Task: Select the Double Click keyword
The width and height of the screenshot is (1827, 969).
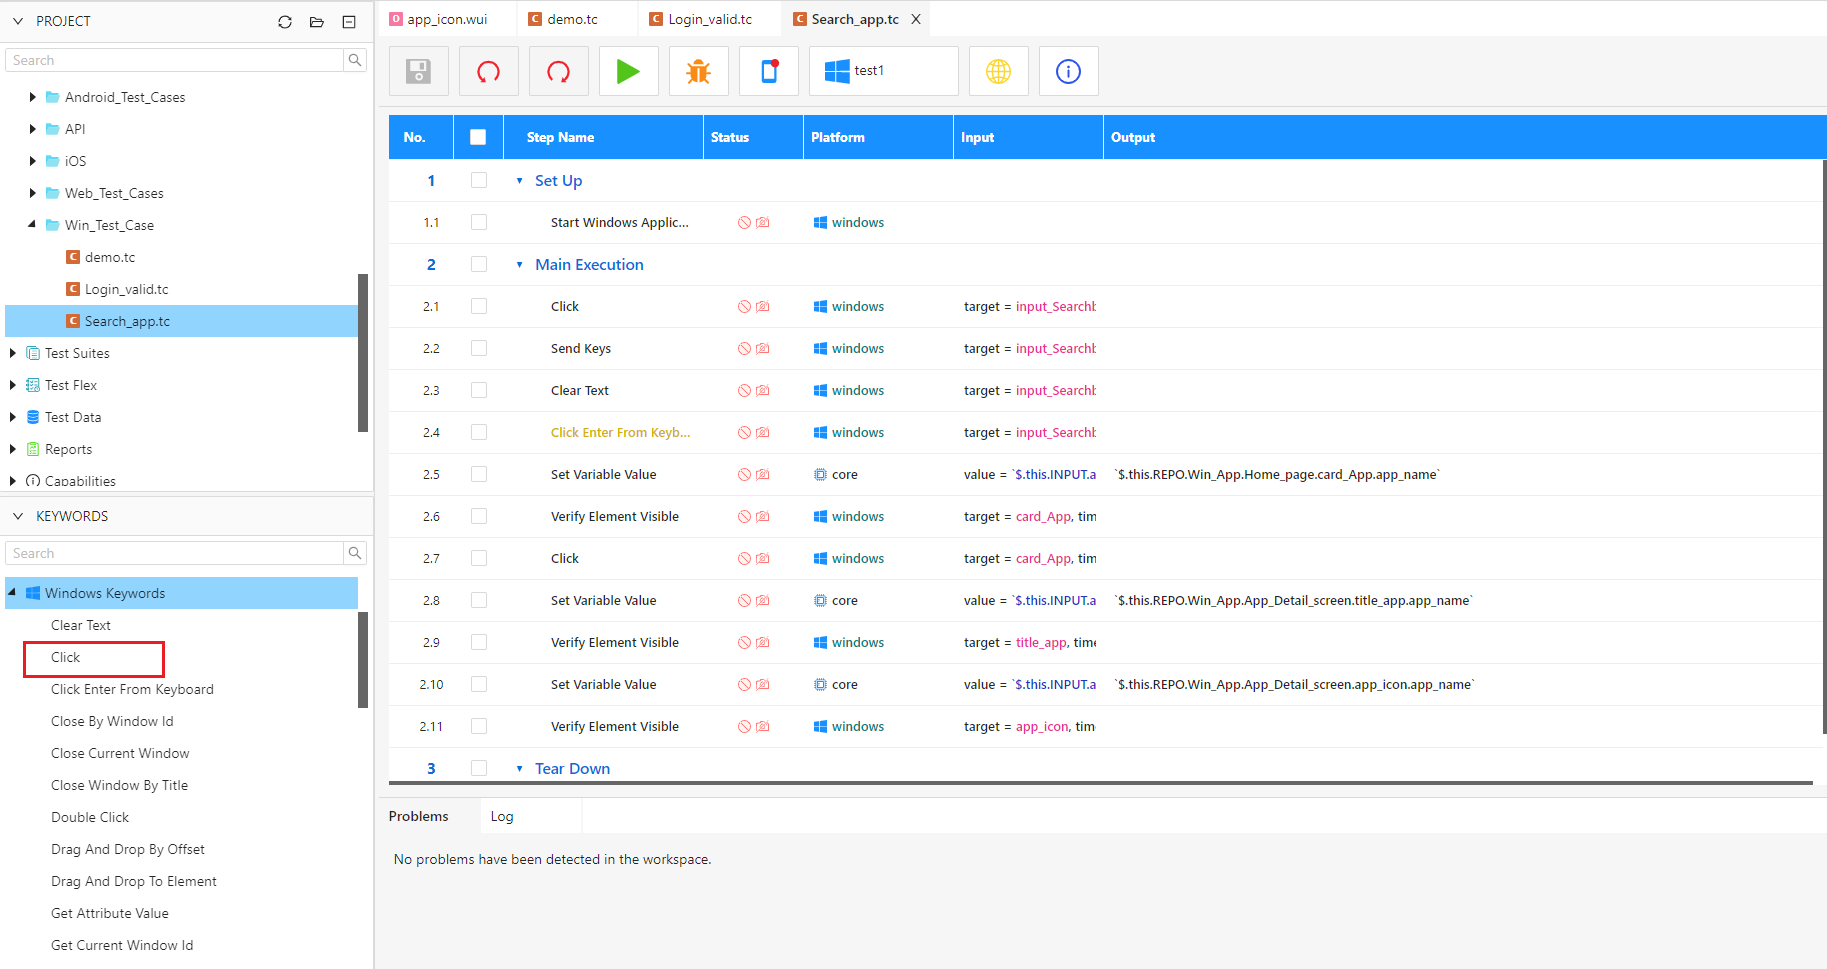Action: click(90, 817)
